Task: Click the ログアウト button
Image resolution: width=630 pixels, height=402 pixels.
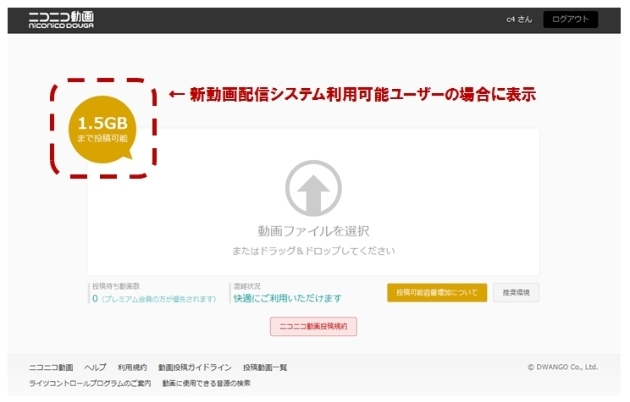Action: tap(570, 19)
